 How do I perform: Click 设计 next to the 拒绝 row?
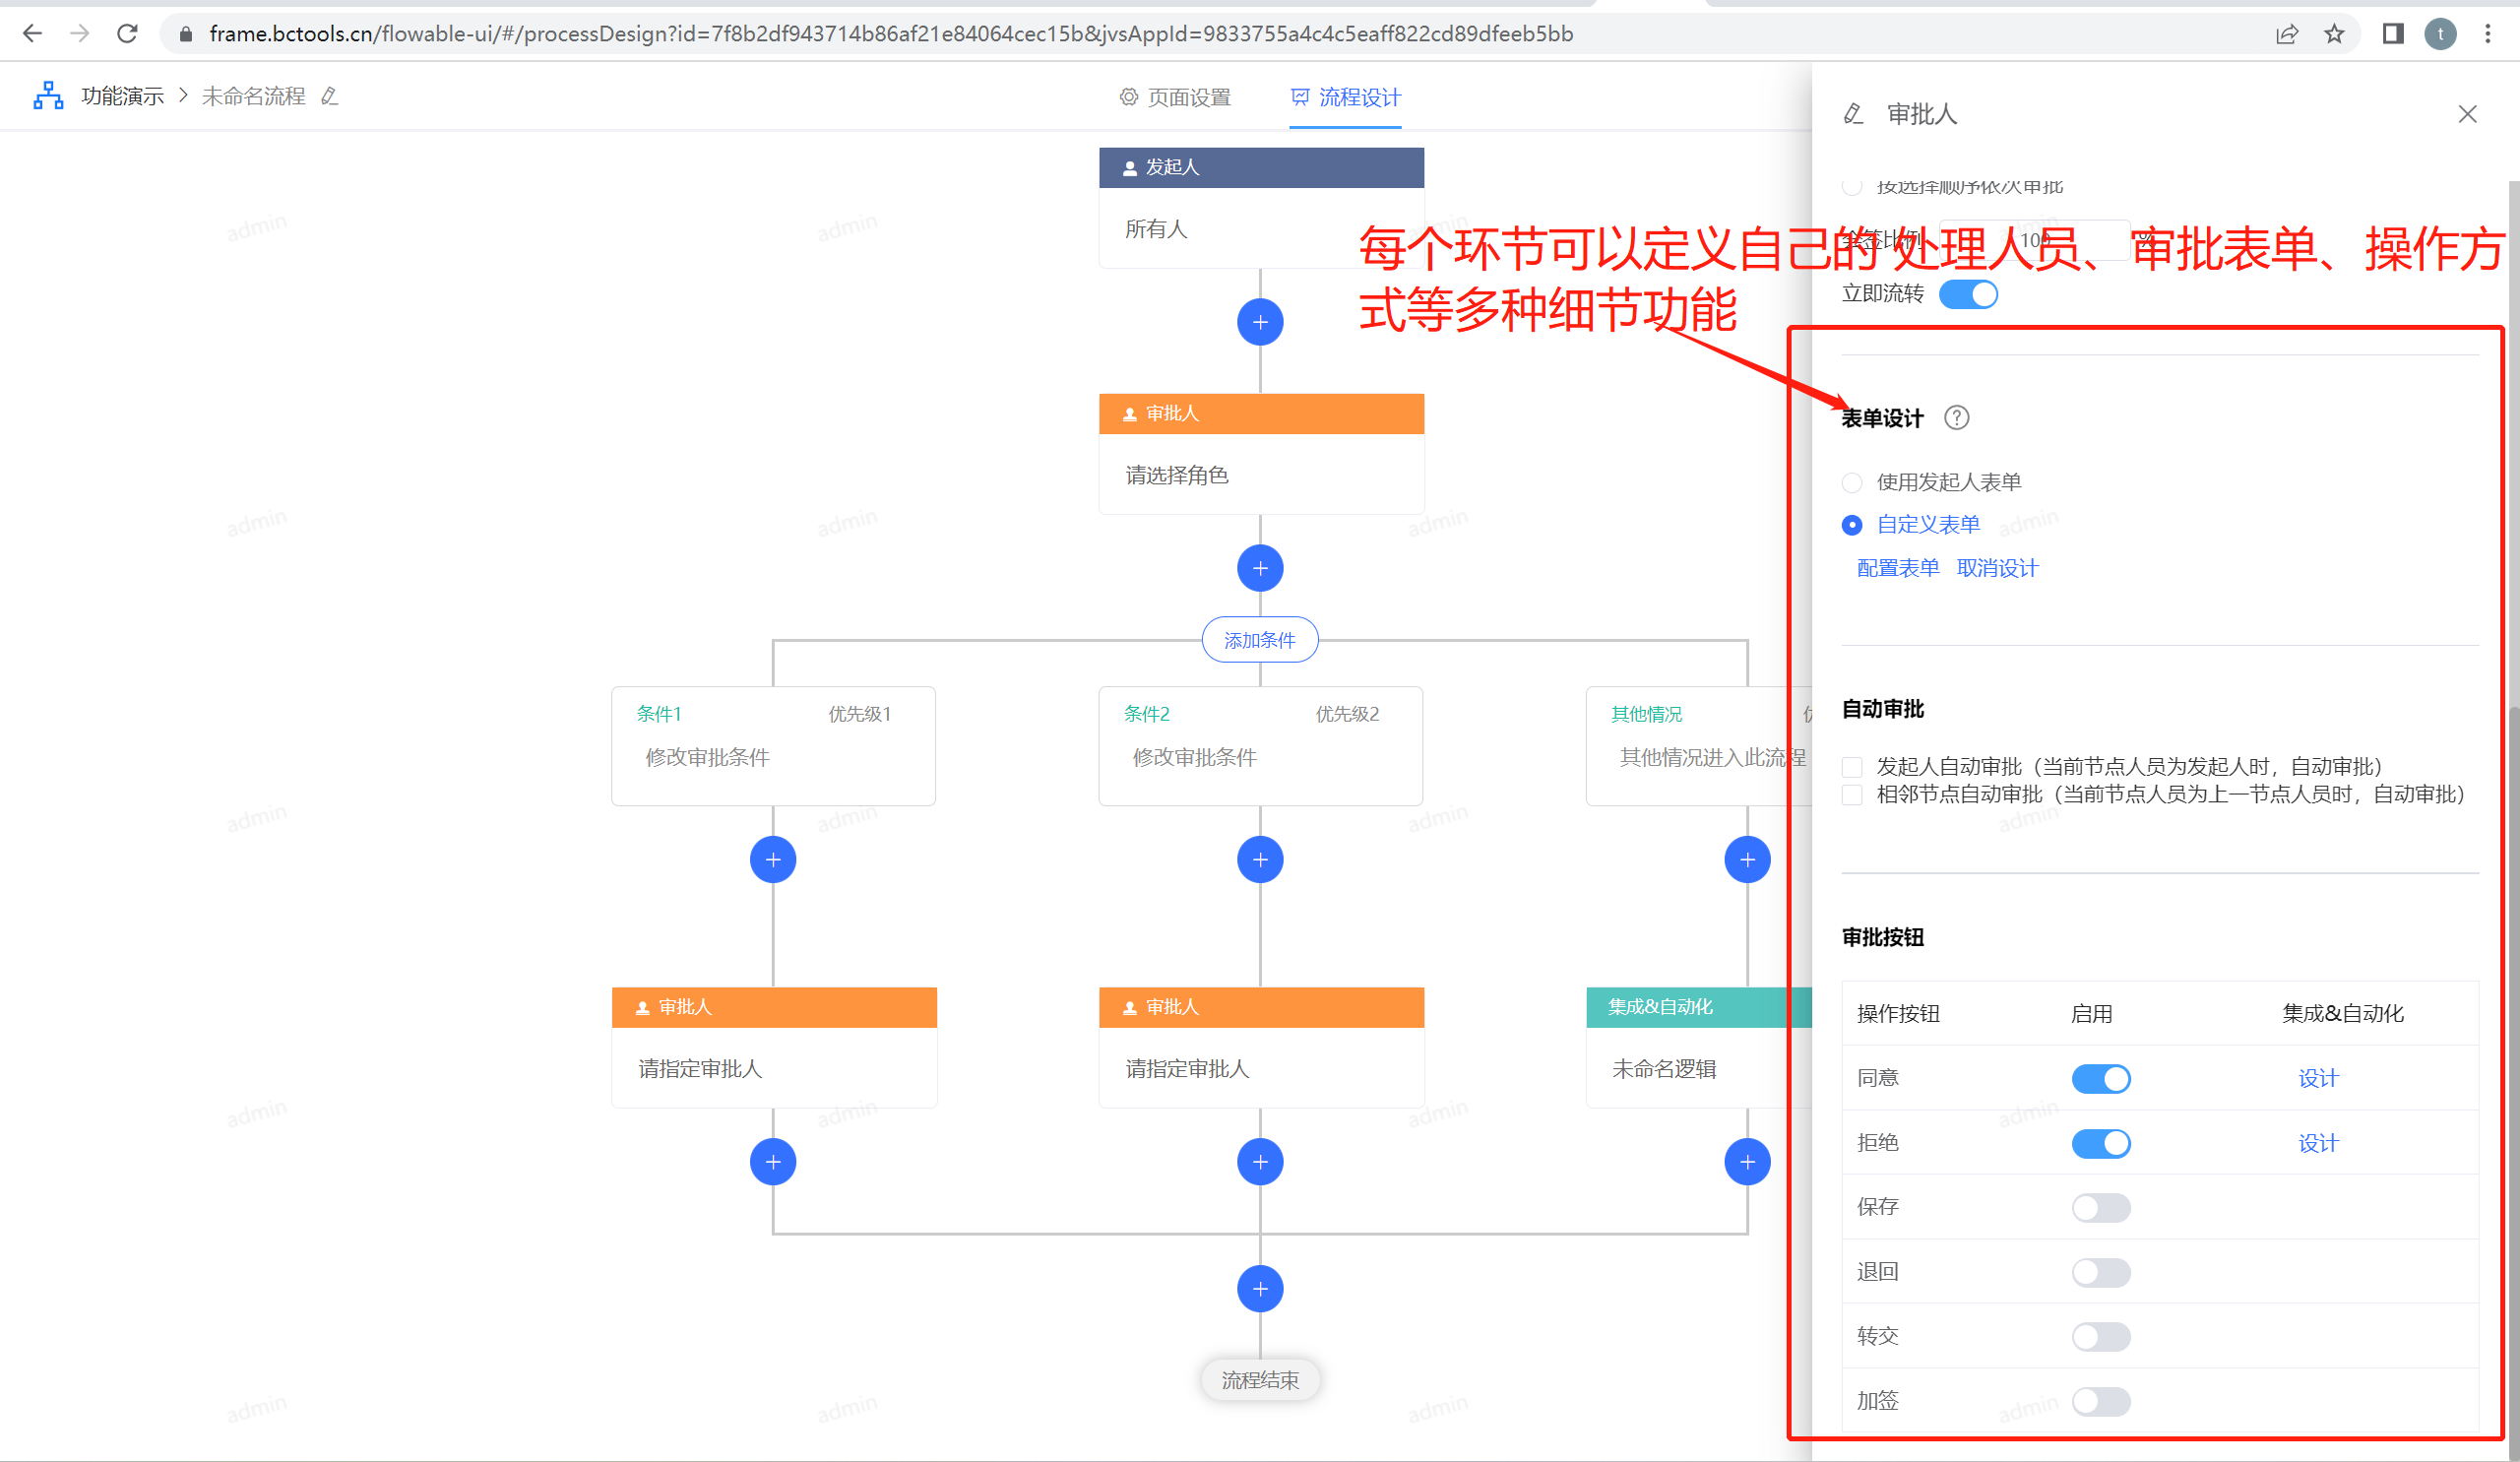tap(2318, 1143)
